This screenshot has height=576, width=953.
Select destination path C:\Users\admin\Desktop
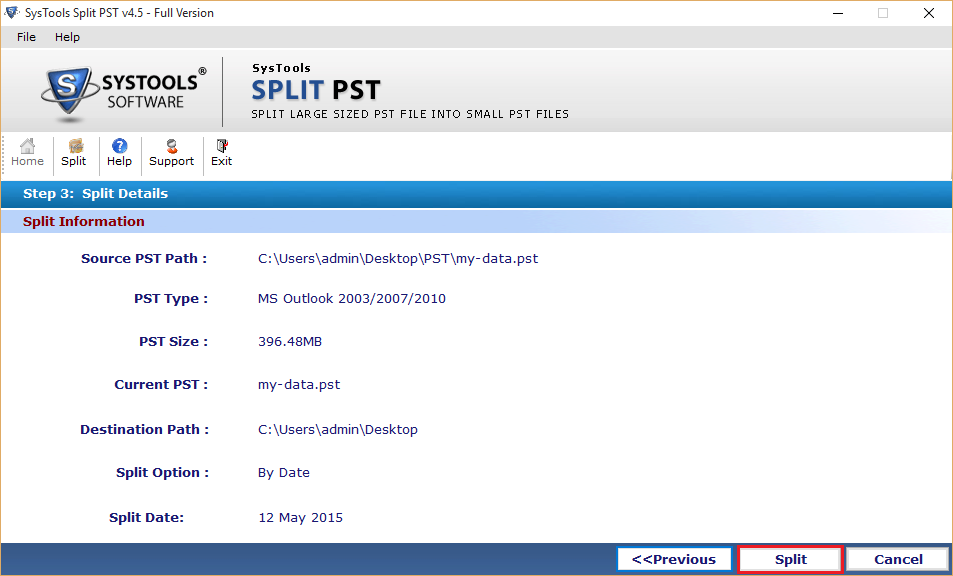pos(338,430)
